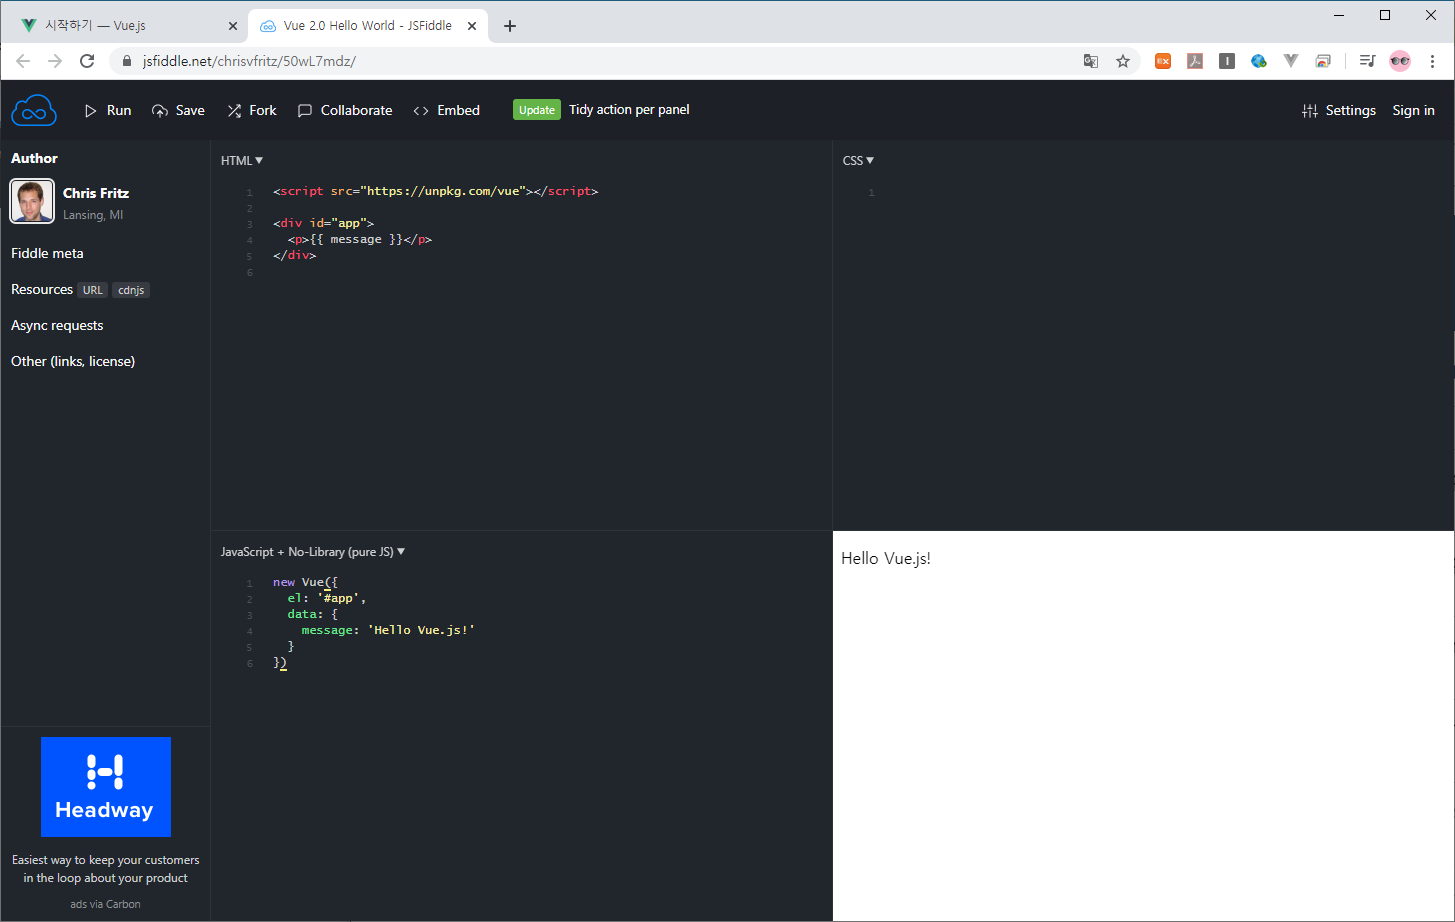Image resolution: width=1455 pixels, height=922 pixels.
Task: Click the Embed code brackets icon
Action: click(421, 110)
